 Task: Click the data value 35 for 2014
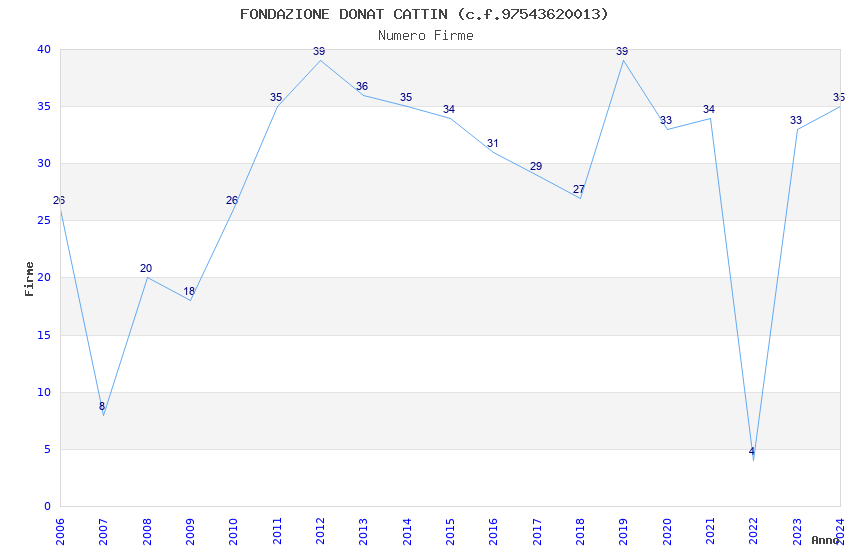(406, 98)
